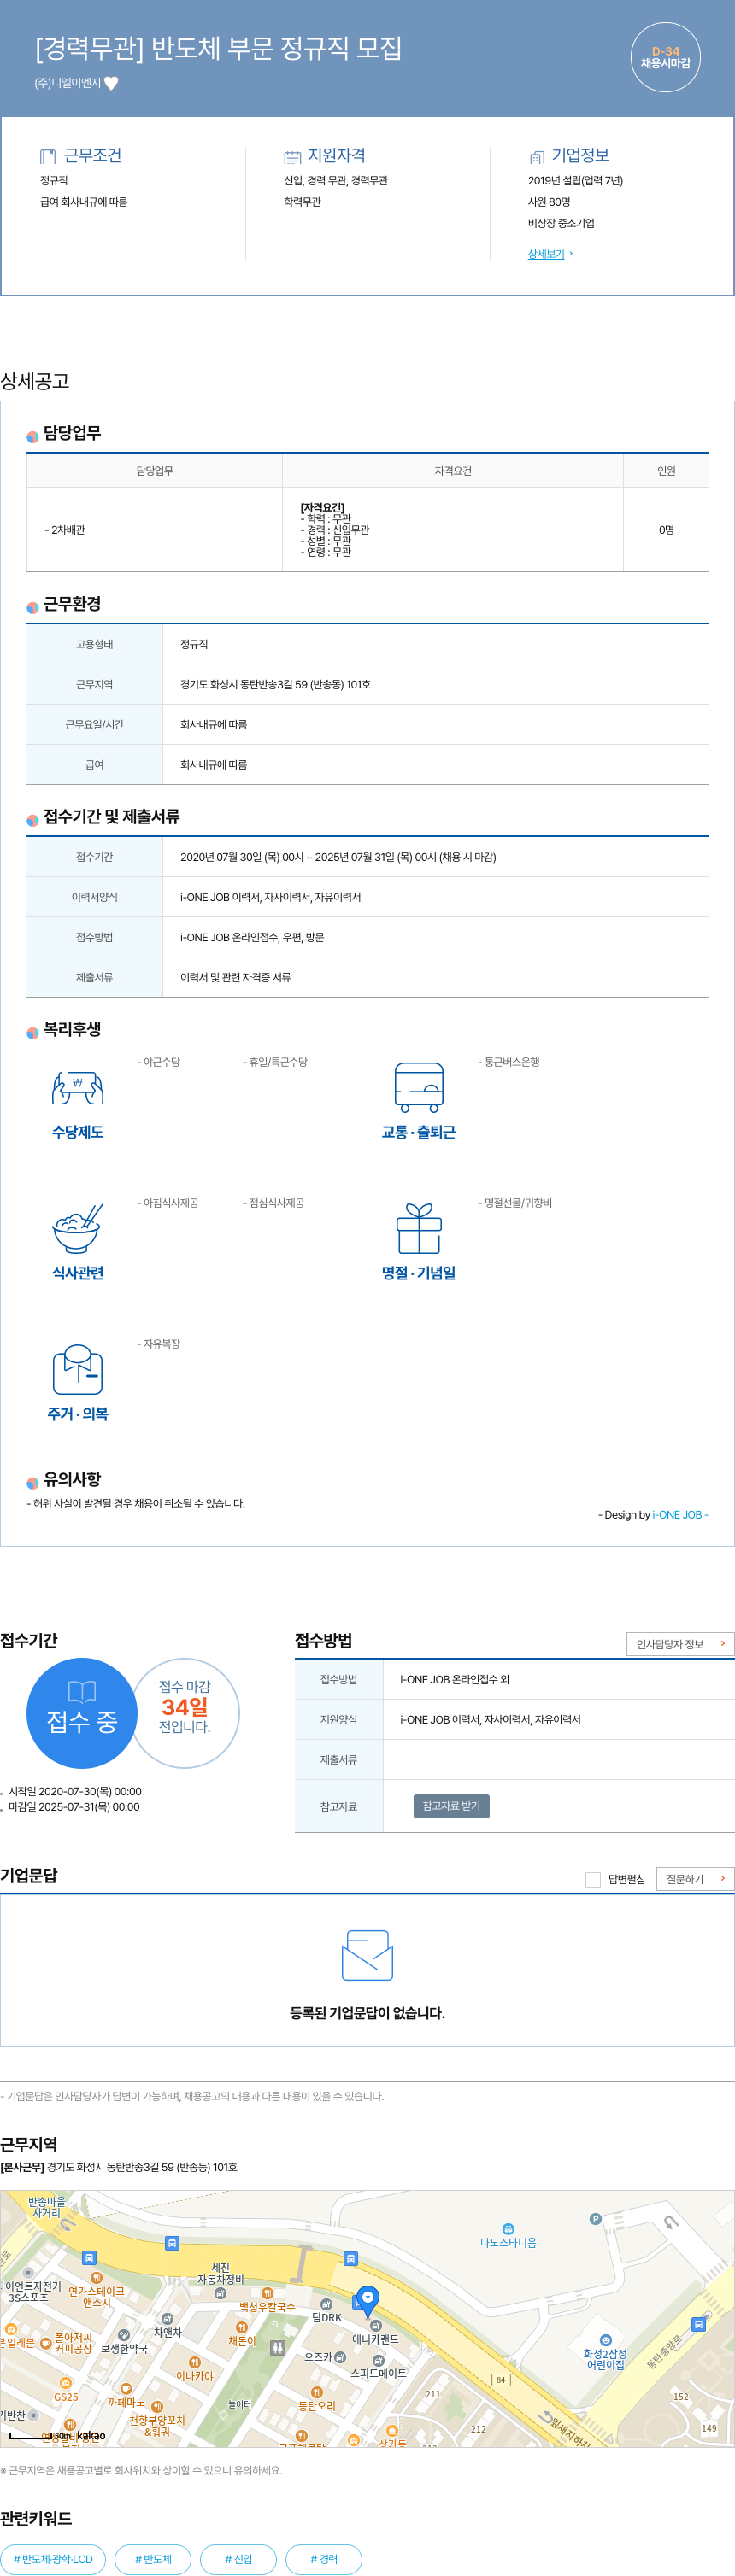The width and height of the screenshot is (735, 2576).
Task: Click the 야근수당 benefit text
Action: [x=159, y=1062]
